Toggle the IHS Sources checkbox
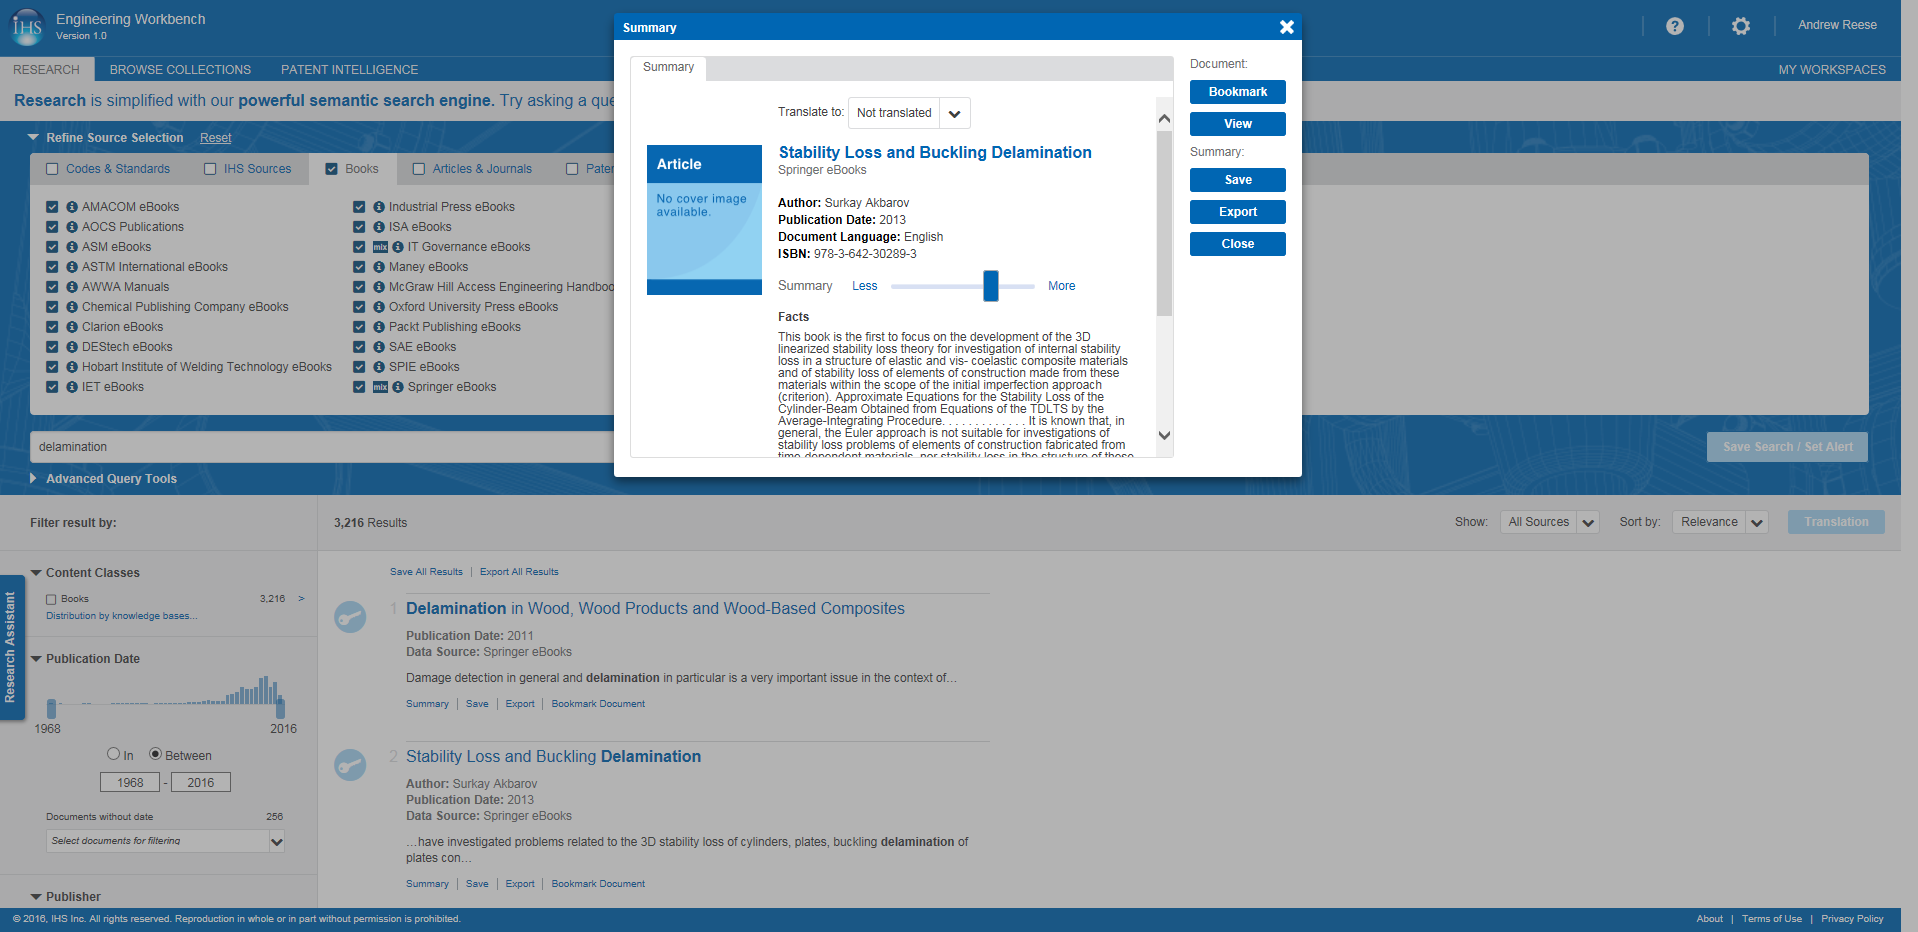The height and width of the screenshot is (932, 1918). coord(210,169)
